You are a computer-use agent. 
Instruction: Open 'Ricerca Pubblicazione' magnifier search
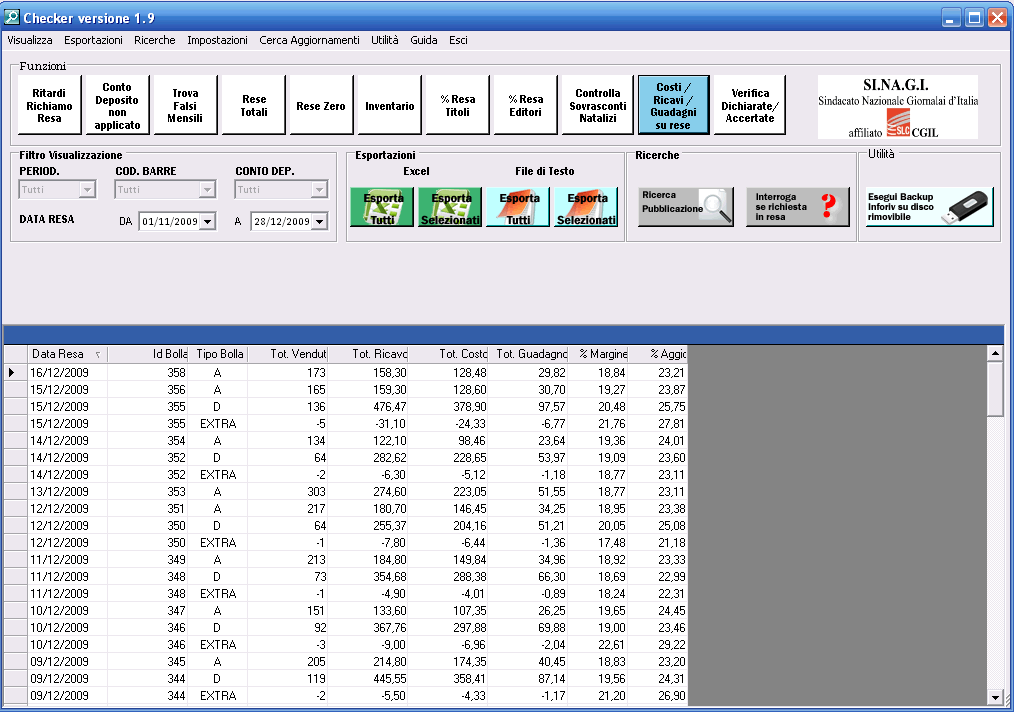click(x=686, y=207)
